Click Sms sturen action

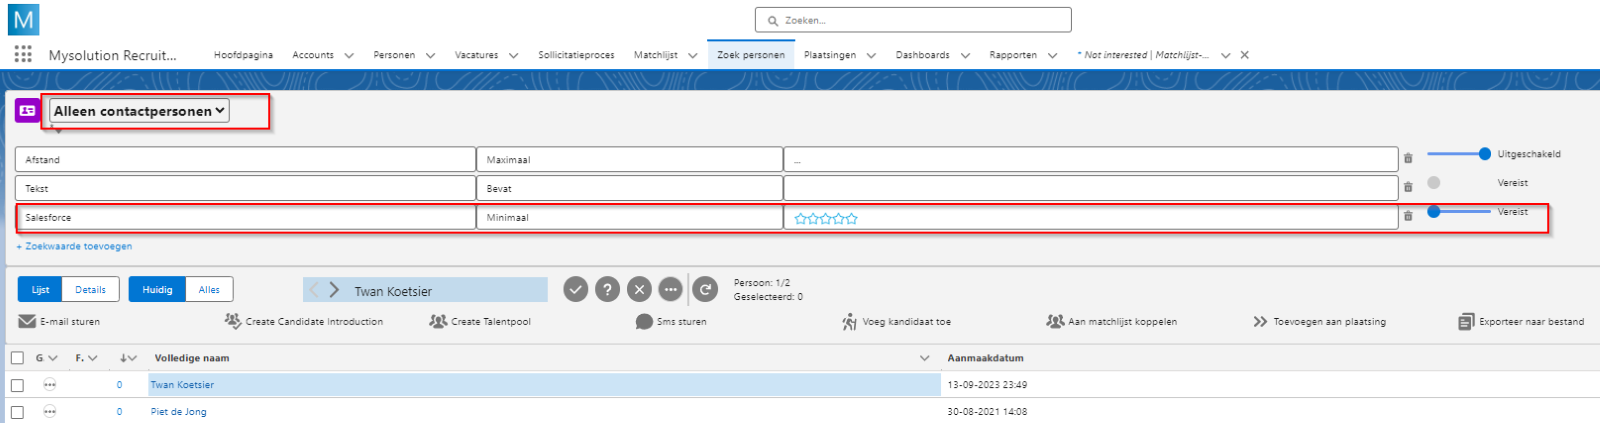click(x=671, y=322)
